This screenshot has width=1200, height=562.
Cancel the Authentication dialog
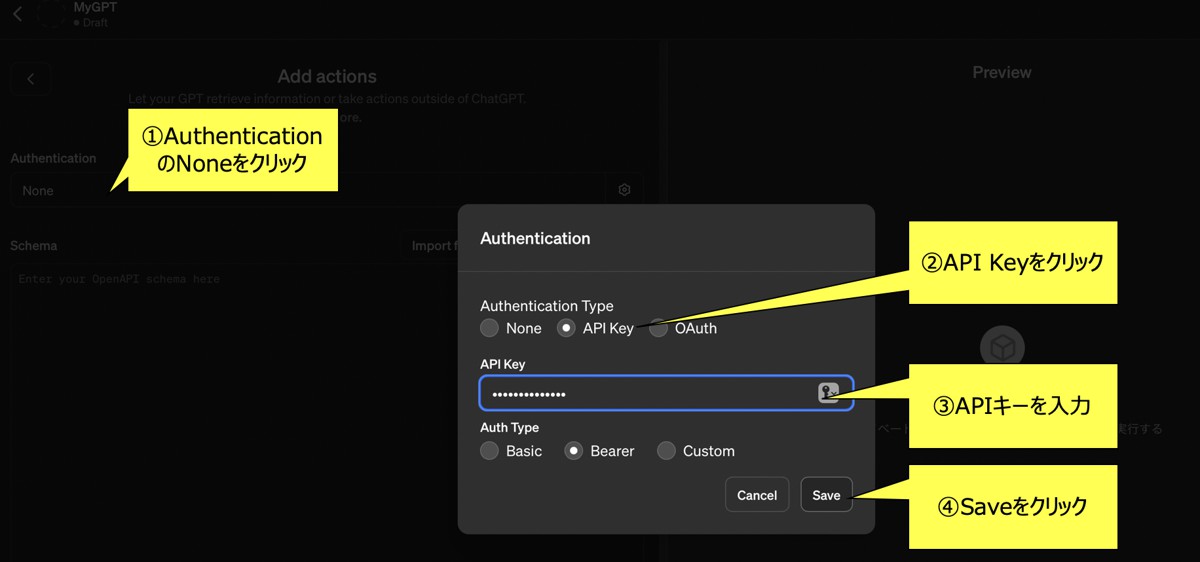coord(757,495)
